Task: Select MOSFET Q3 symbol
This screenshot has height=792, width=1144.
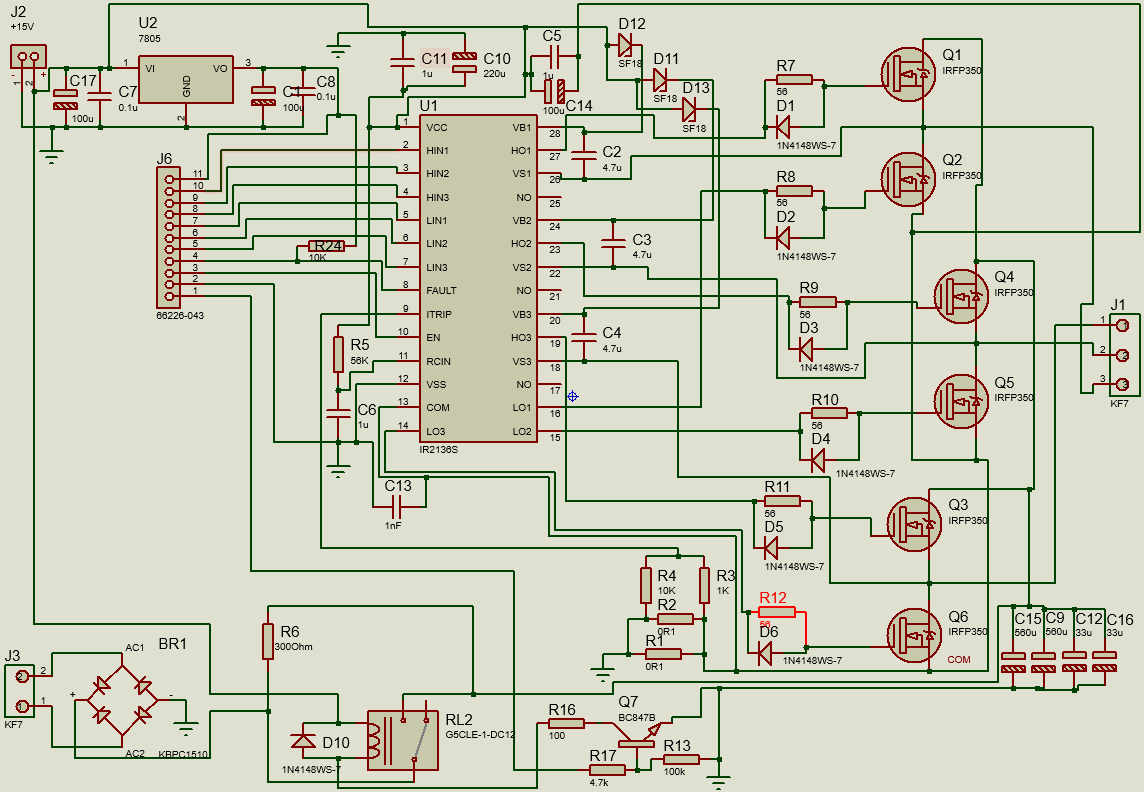Action: 915,524
